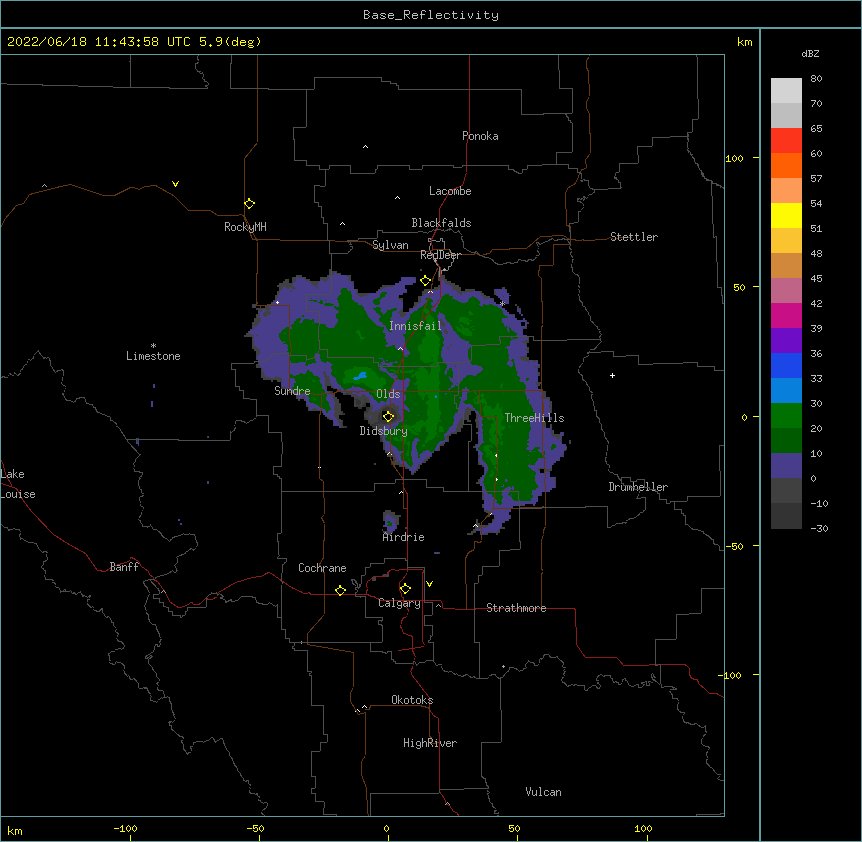This screenshot has height=842, width=862.
Task: Click the Banff label
Action: pos(124,567)
